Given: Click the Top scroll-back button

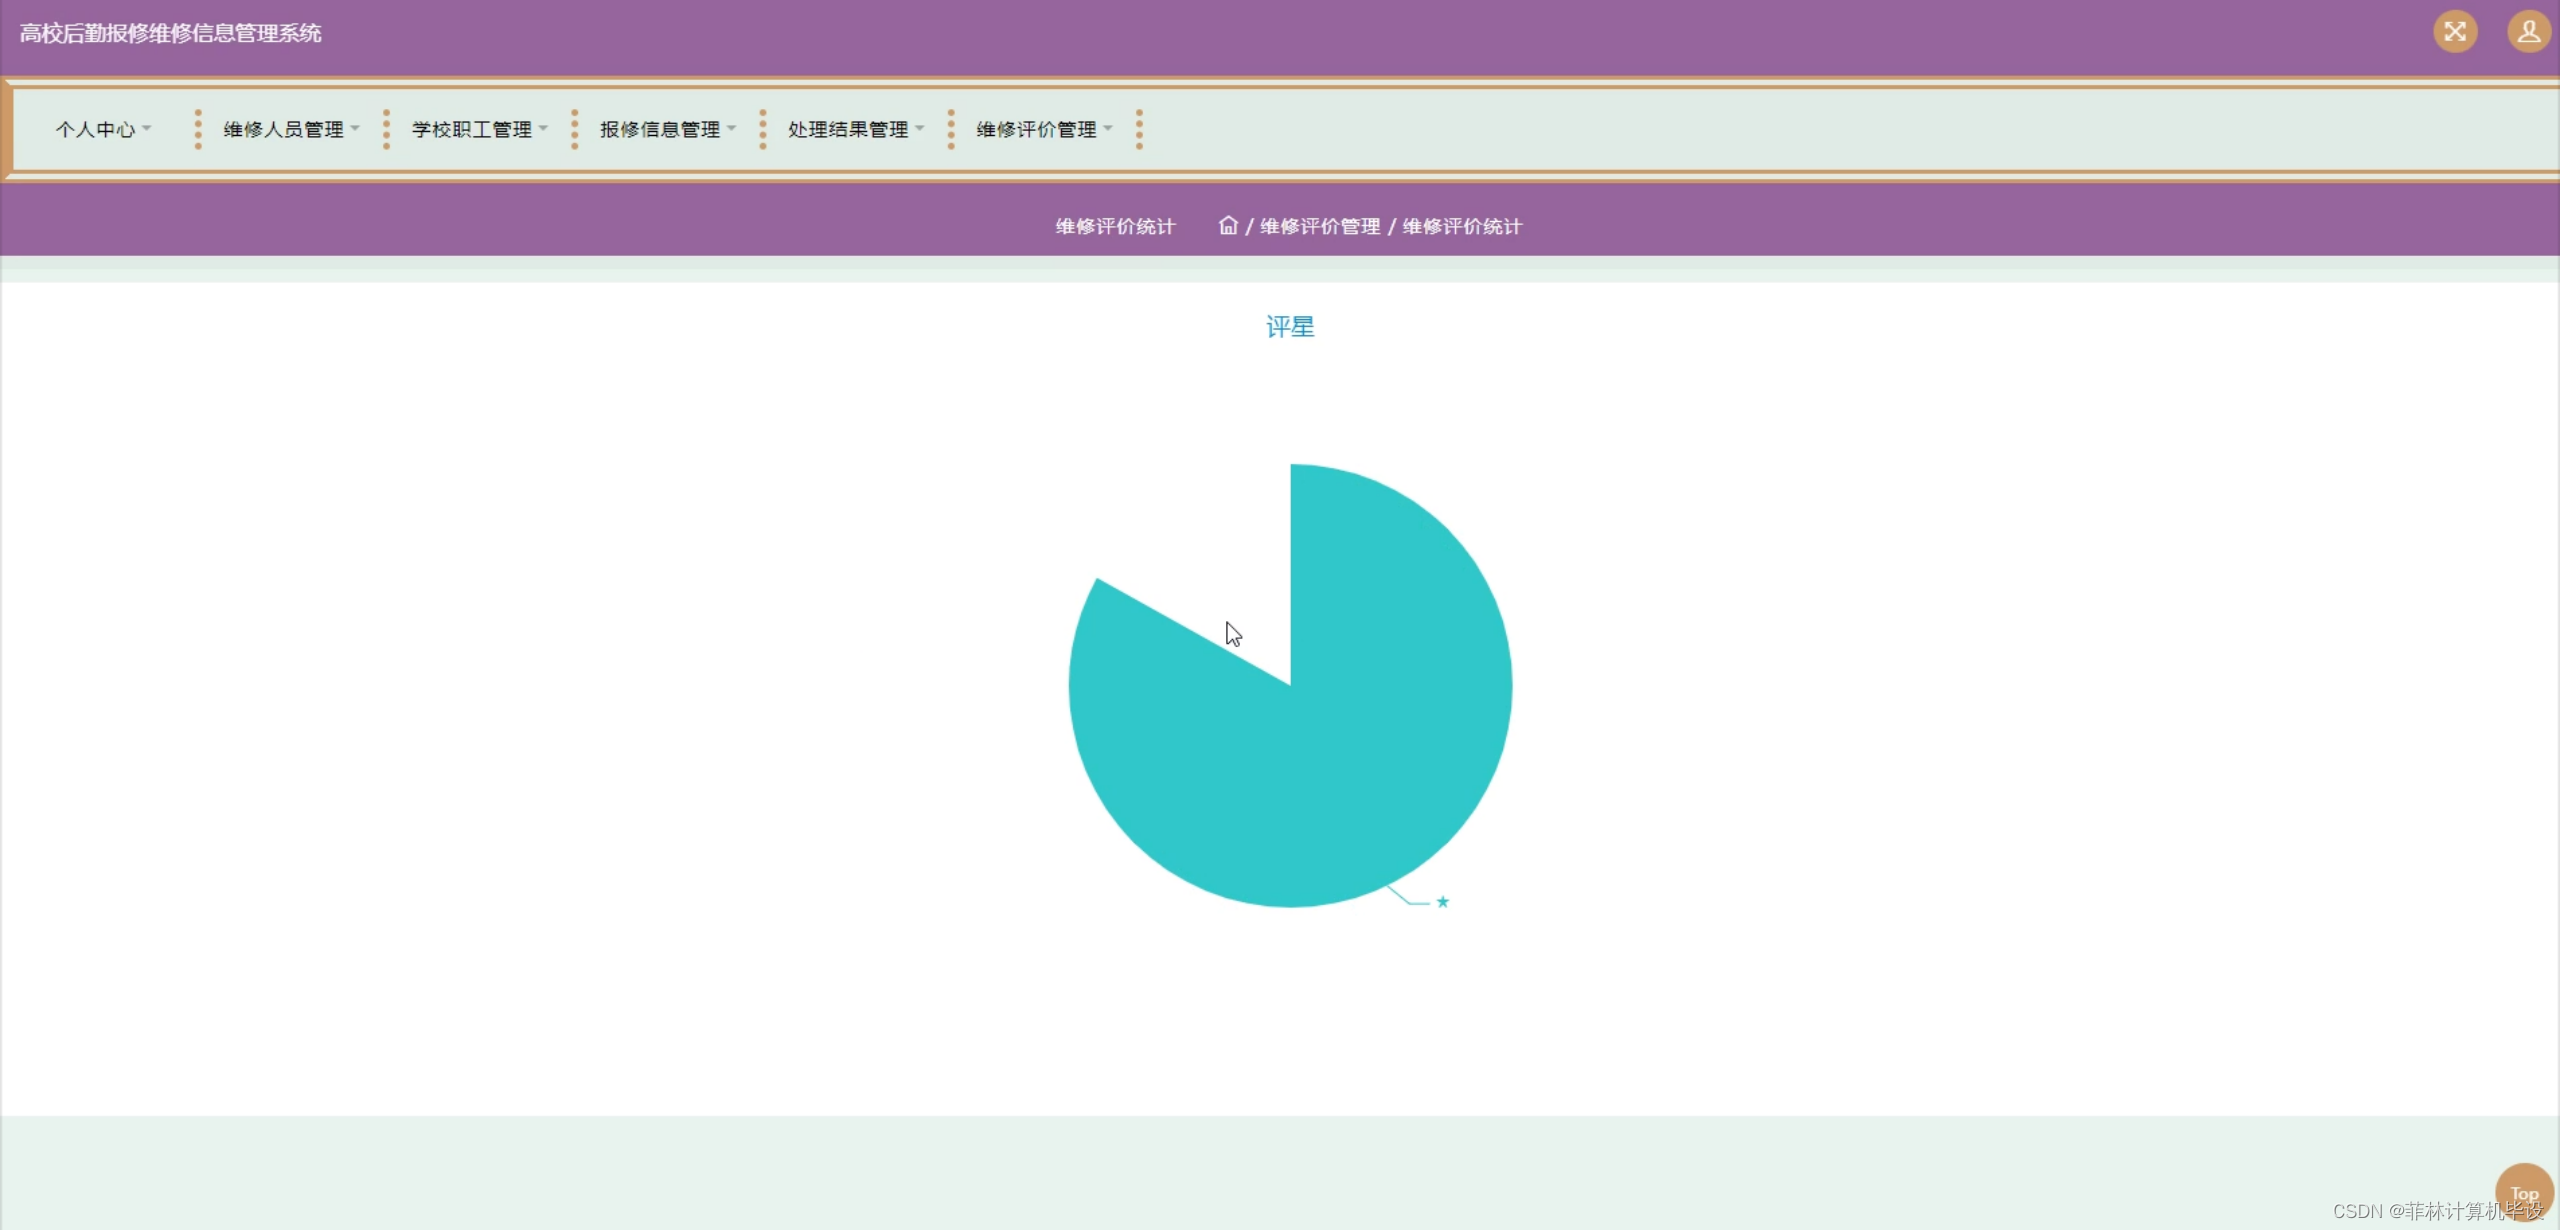Looking at the screenshot, I should [x=2523, y=1192].
